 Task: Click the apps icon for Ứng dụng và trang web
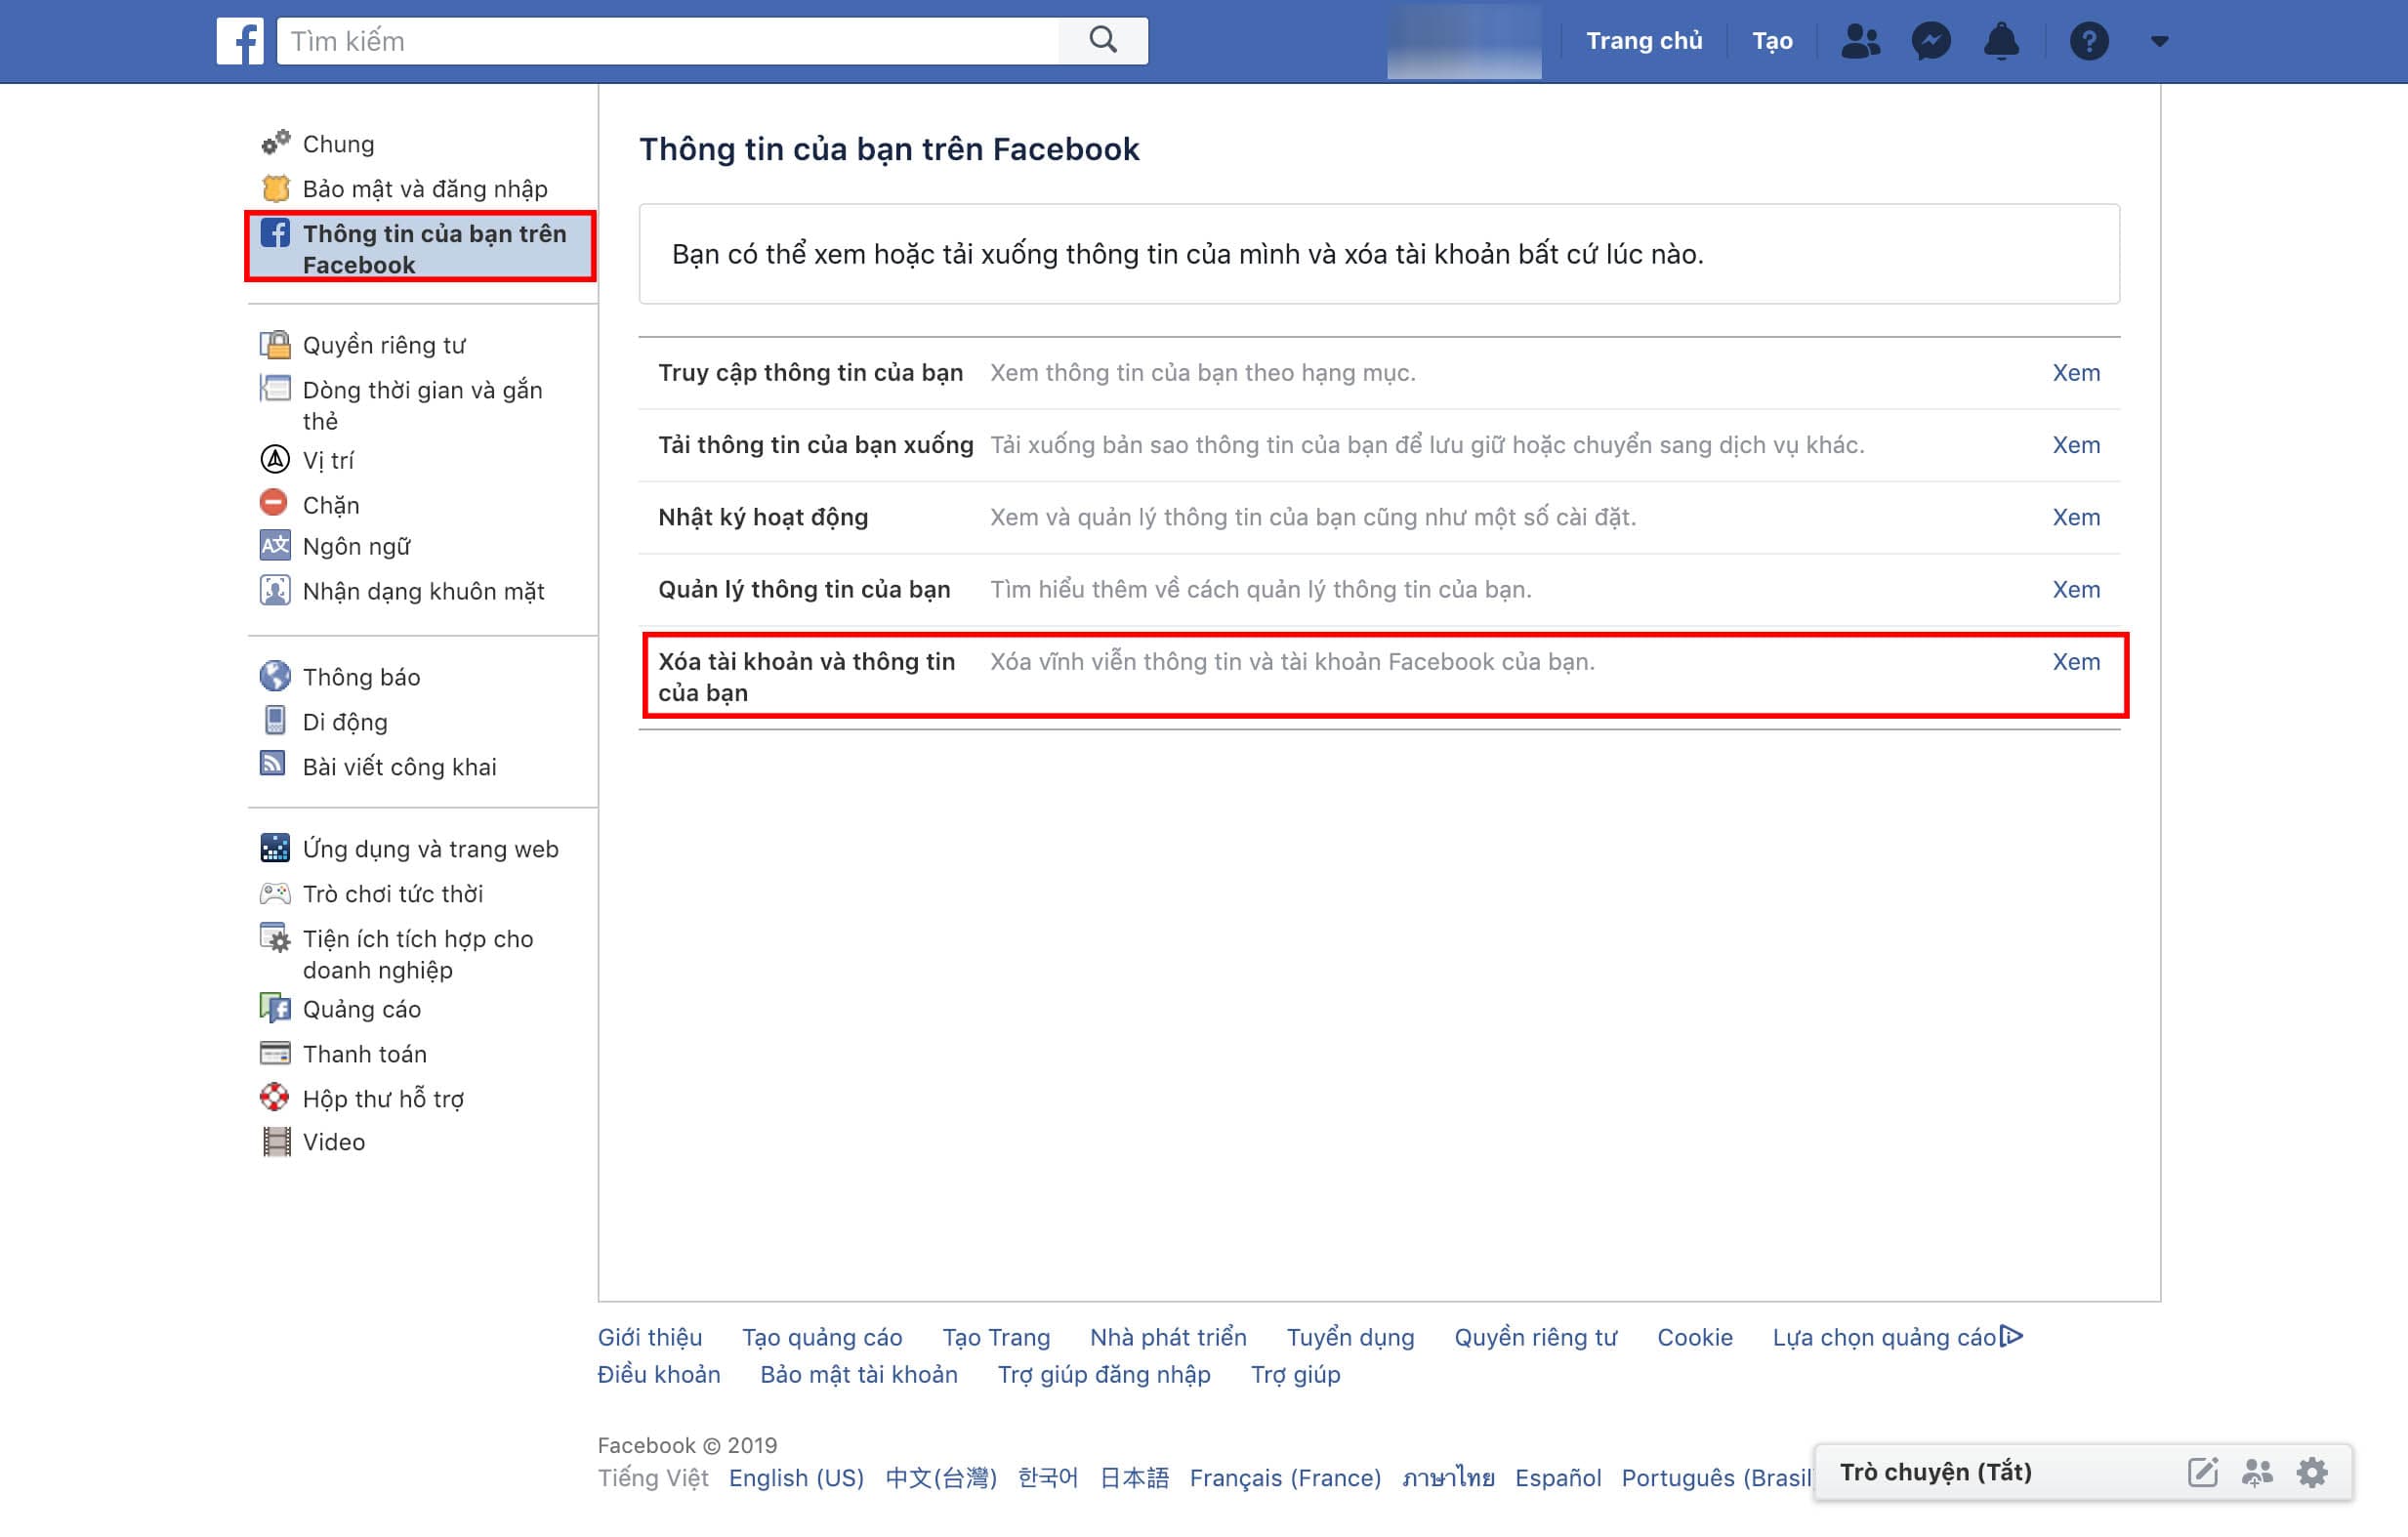click(x=275, y=848)
